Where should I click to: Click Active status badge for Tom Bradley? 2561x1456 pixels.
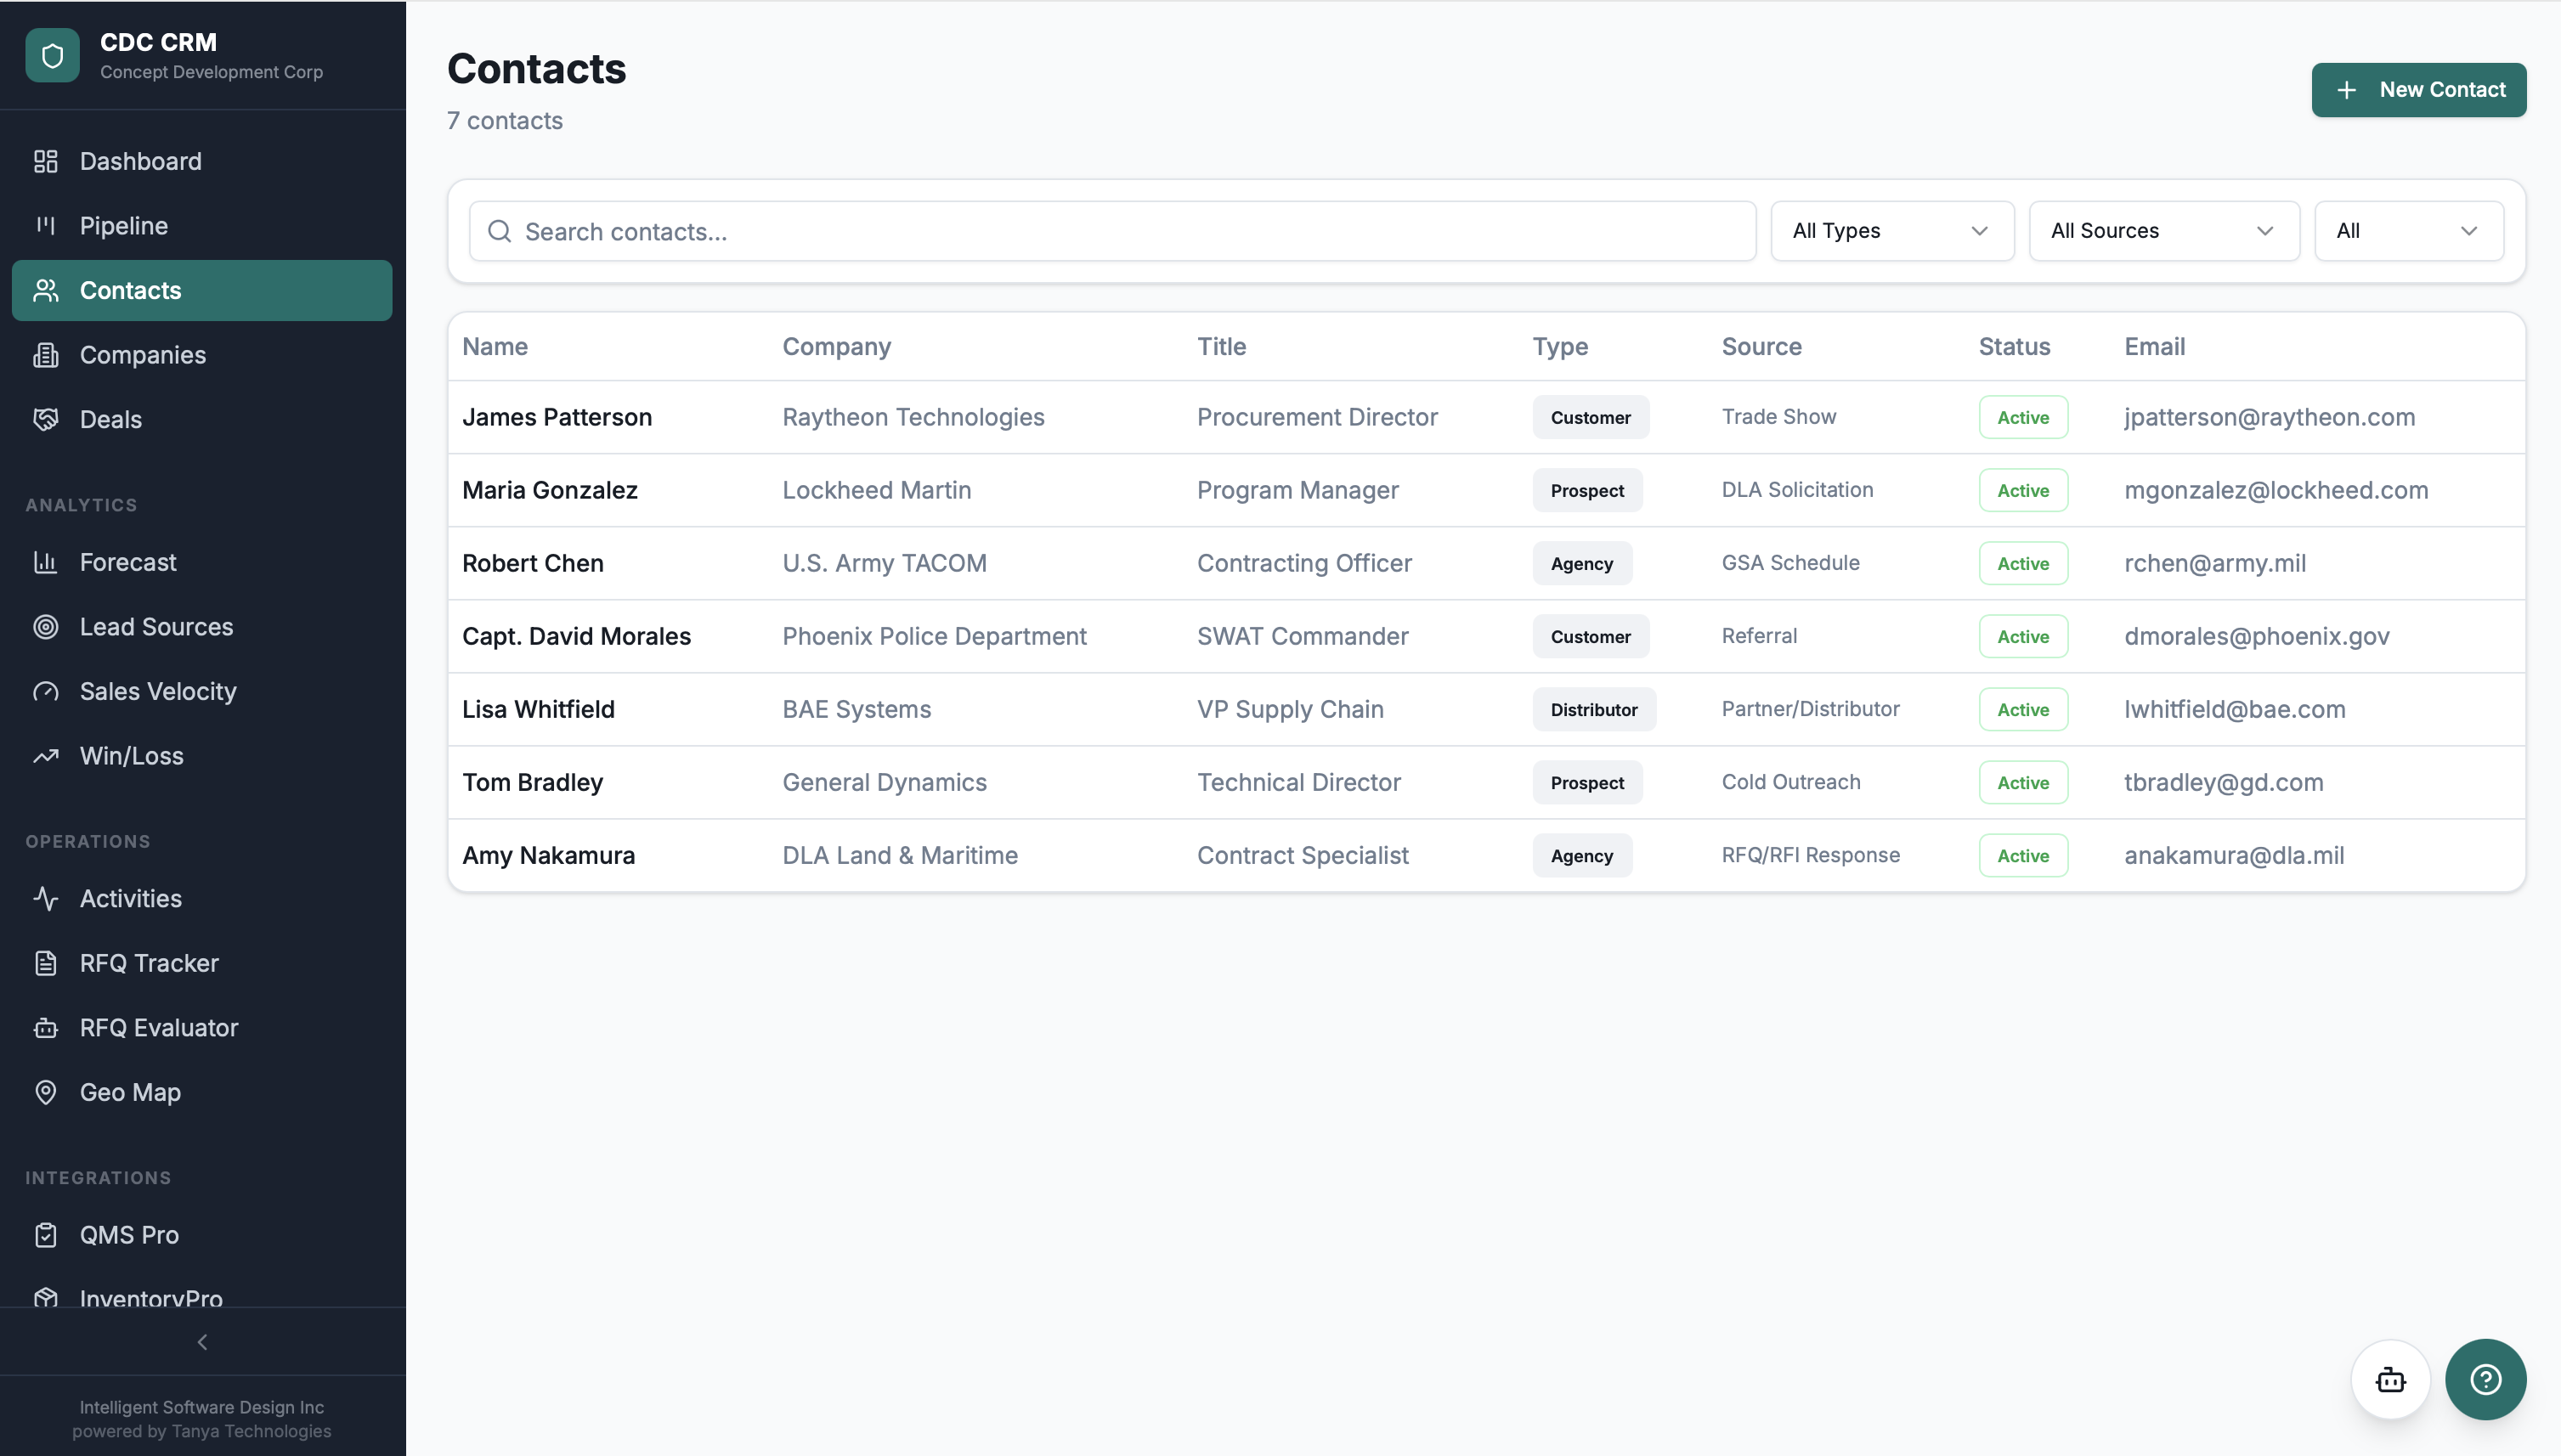(2023, 782)
